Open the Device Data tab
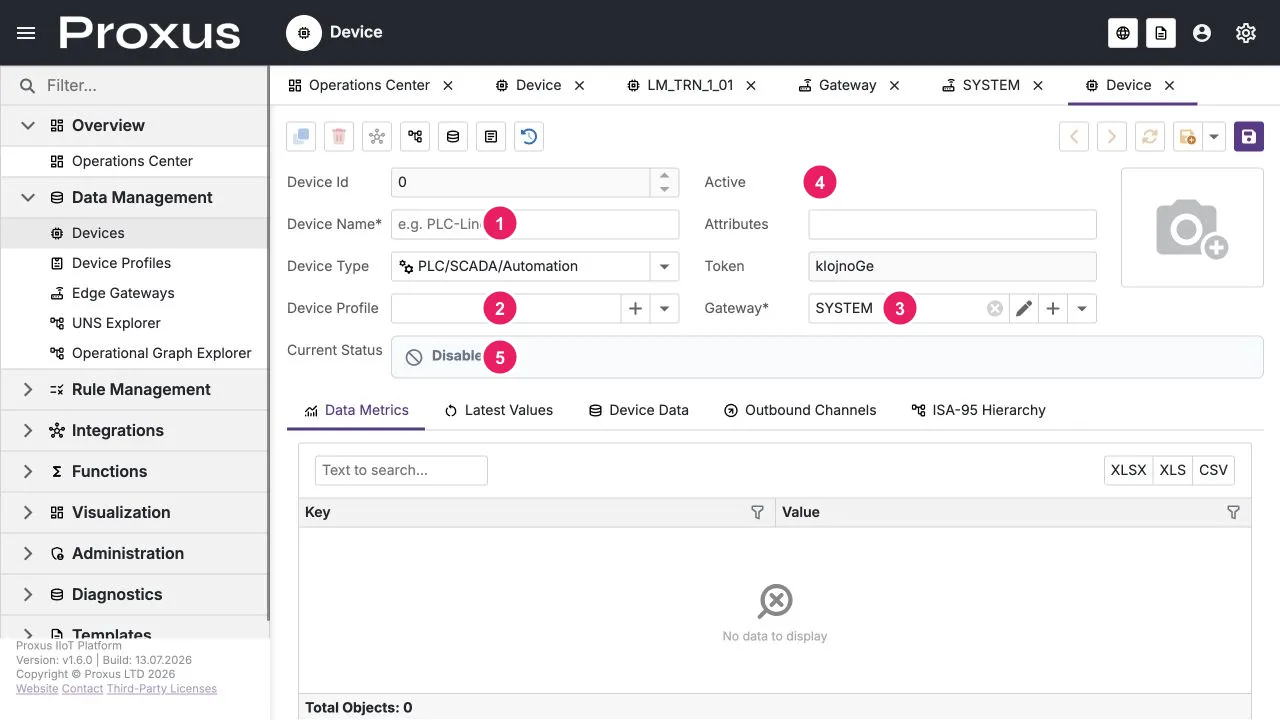The width and height of the screenshot is (1280, 720). [638, 410]
